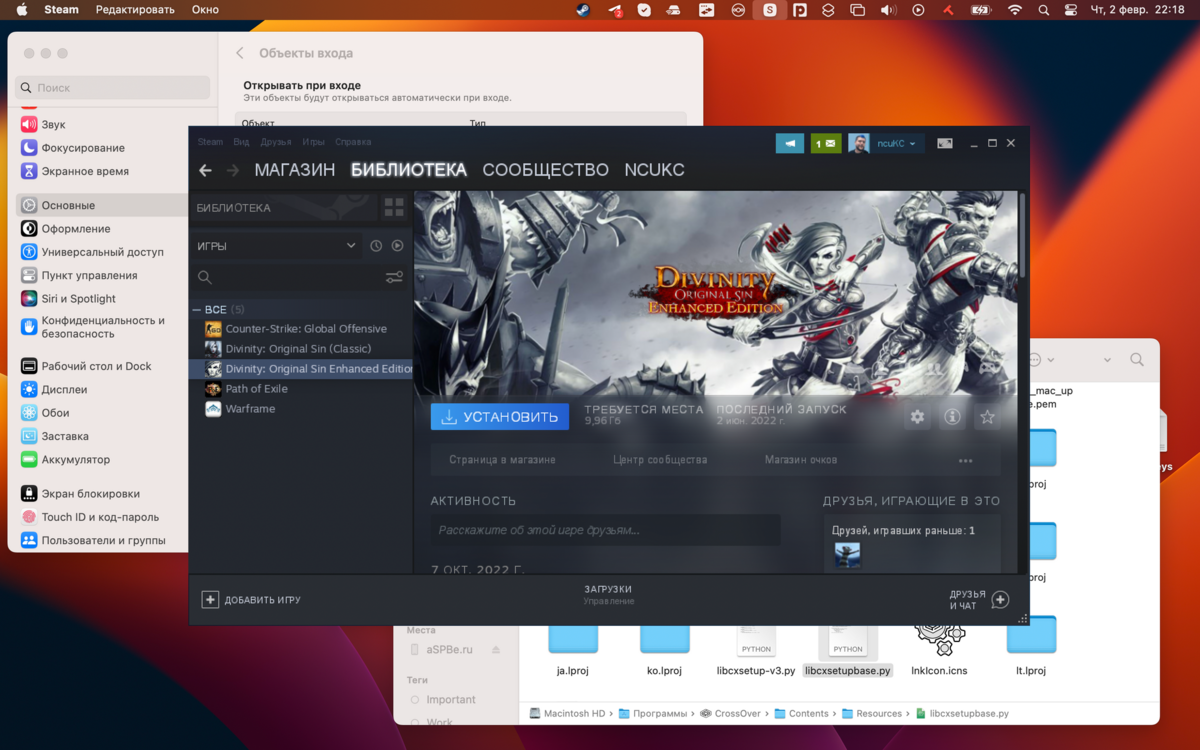Screen dimensions: 1200x750
Task: Click friends and chat plus icon
Action: tap(1000, 600)
